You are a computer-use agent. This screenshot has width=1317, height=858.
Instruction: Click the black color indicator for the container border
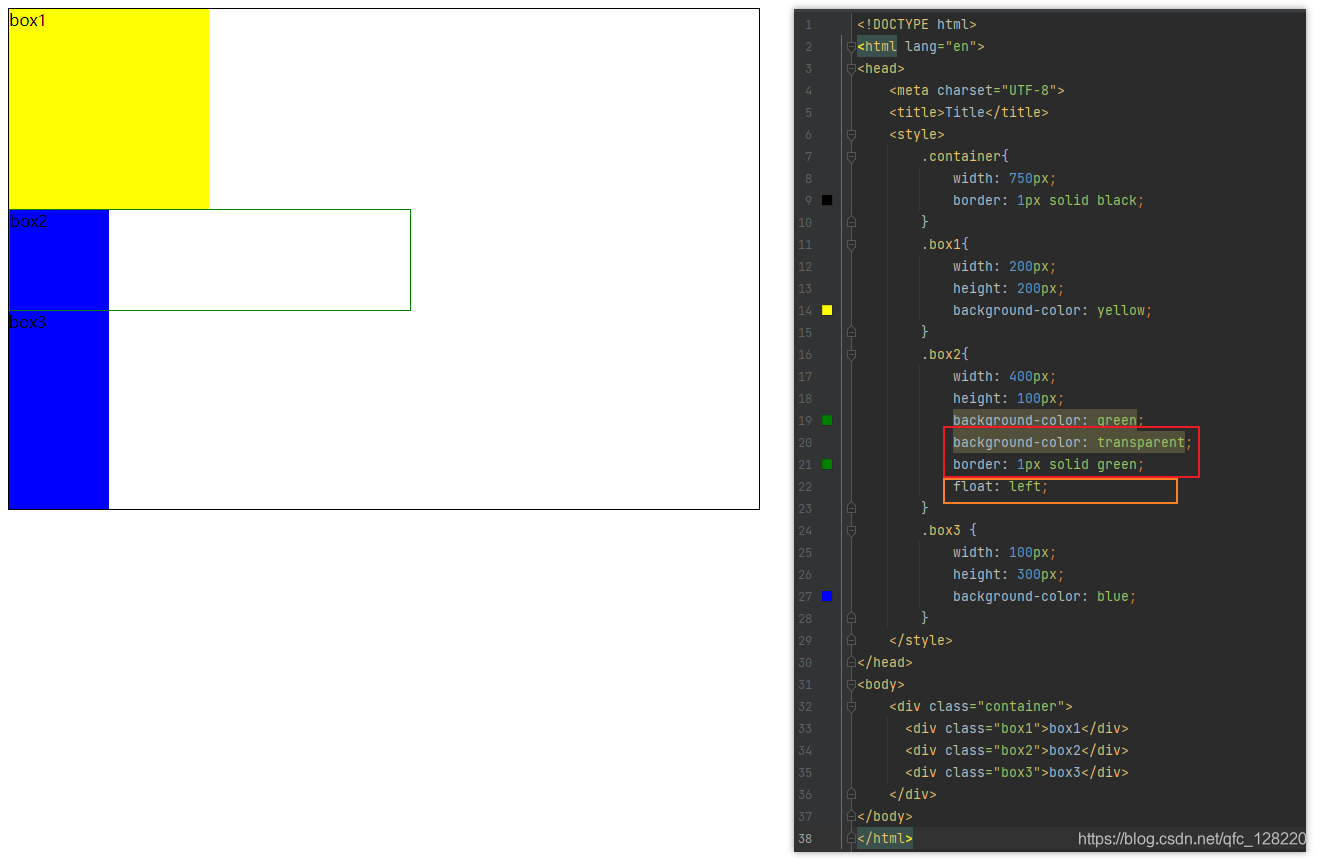826,199
